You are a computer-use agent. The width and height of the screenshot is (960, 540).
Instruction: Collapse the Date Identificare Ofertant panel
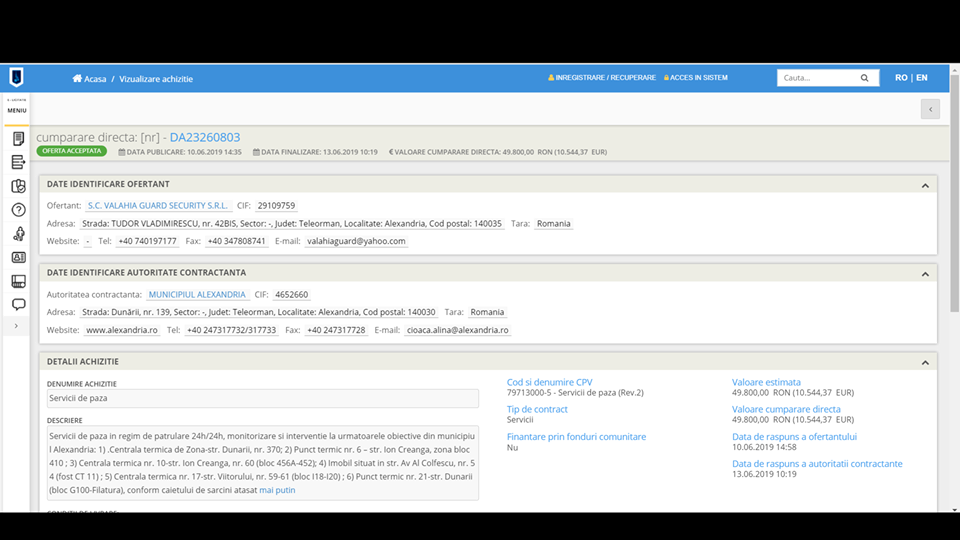(x=925, y=185)
